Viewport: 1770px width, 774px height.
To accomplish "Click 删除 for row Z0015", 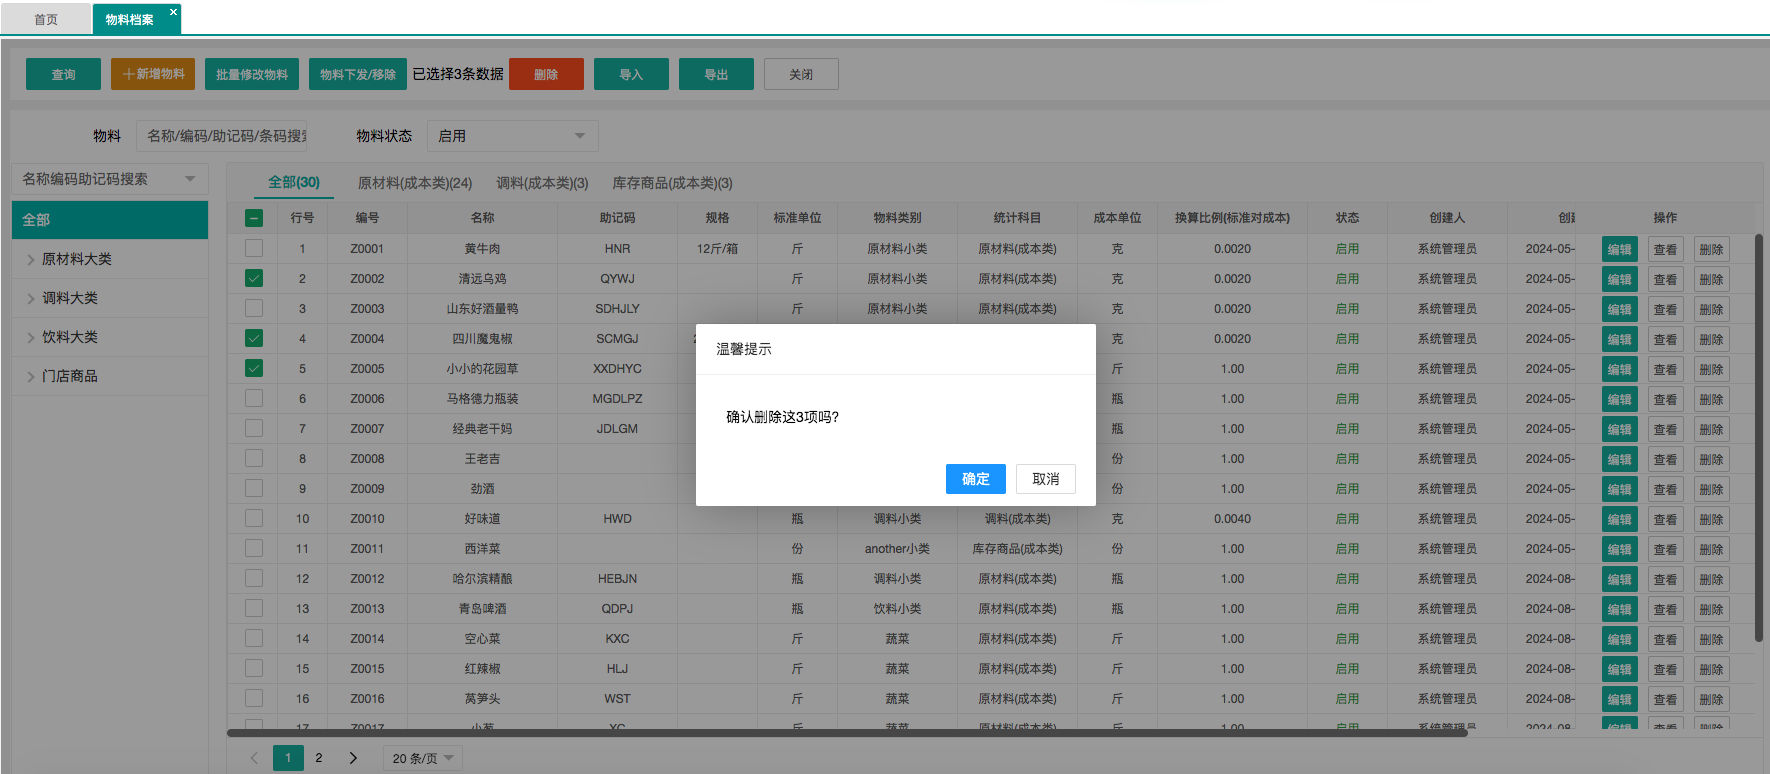I will pos(1711,669).
